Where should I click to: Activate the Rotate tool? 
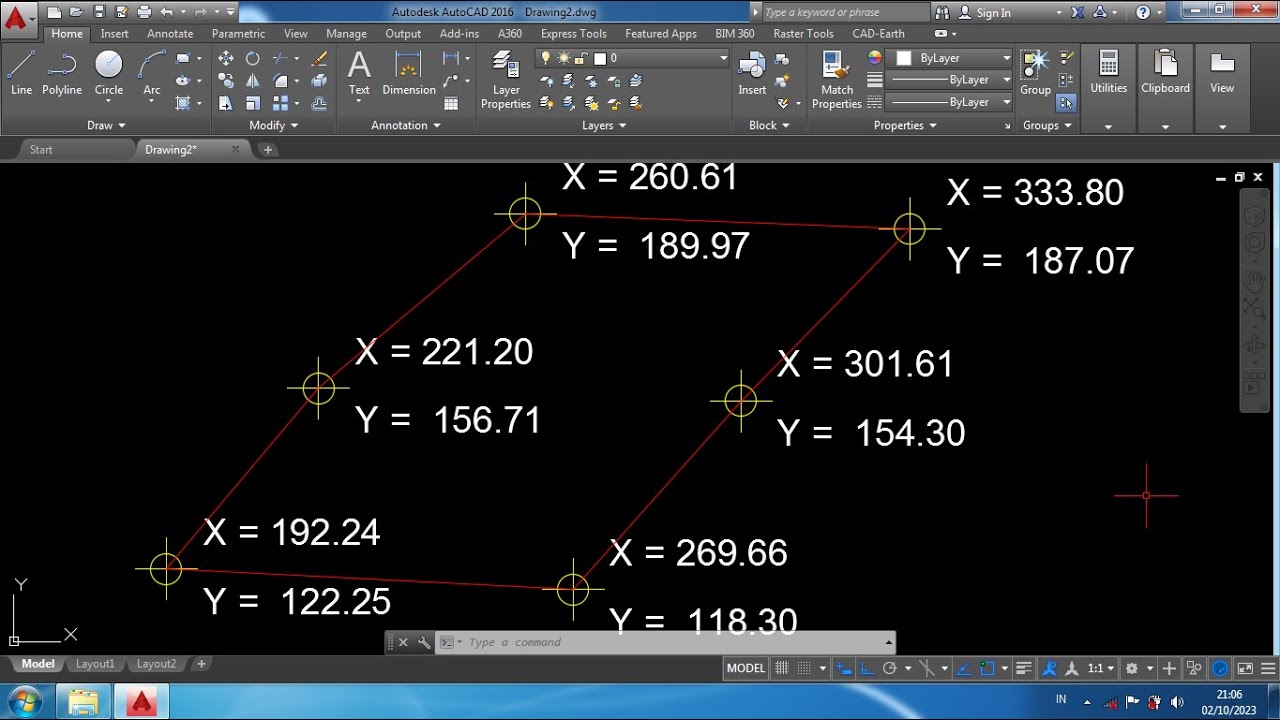pos(253,58)
